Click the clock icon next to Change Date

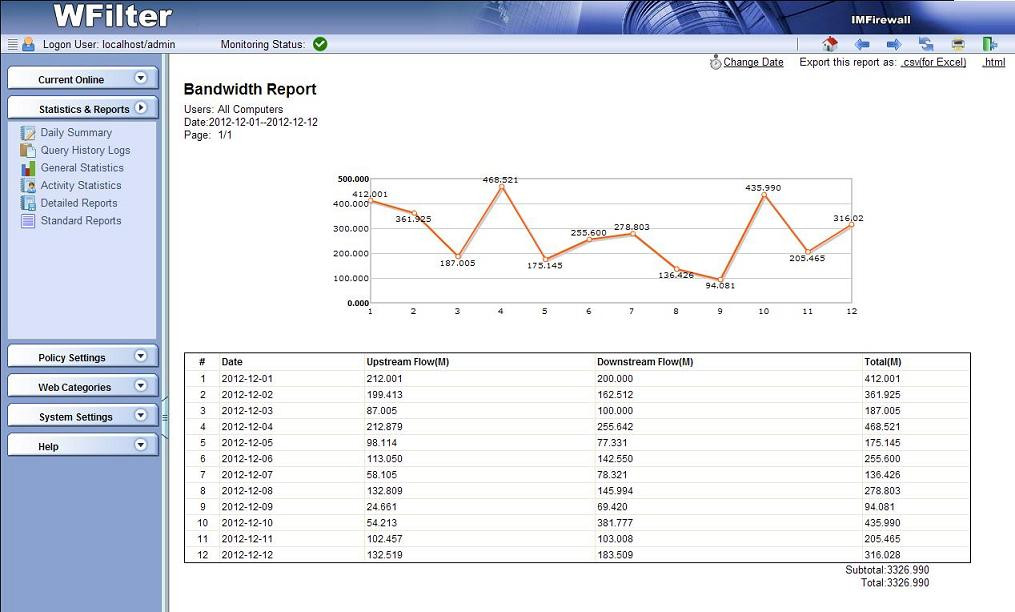coord(715,62)
